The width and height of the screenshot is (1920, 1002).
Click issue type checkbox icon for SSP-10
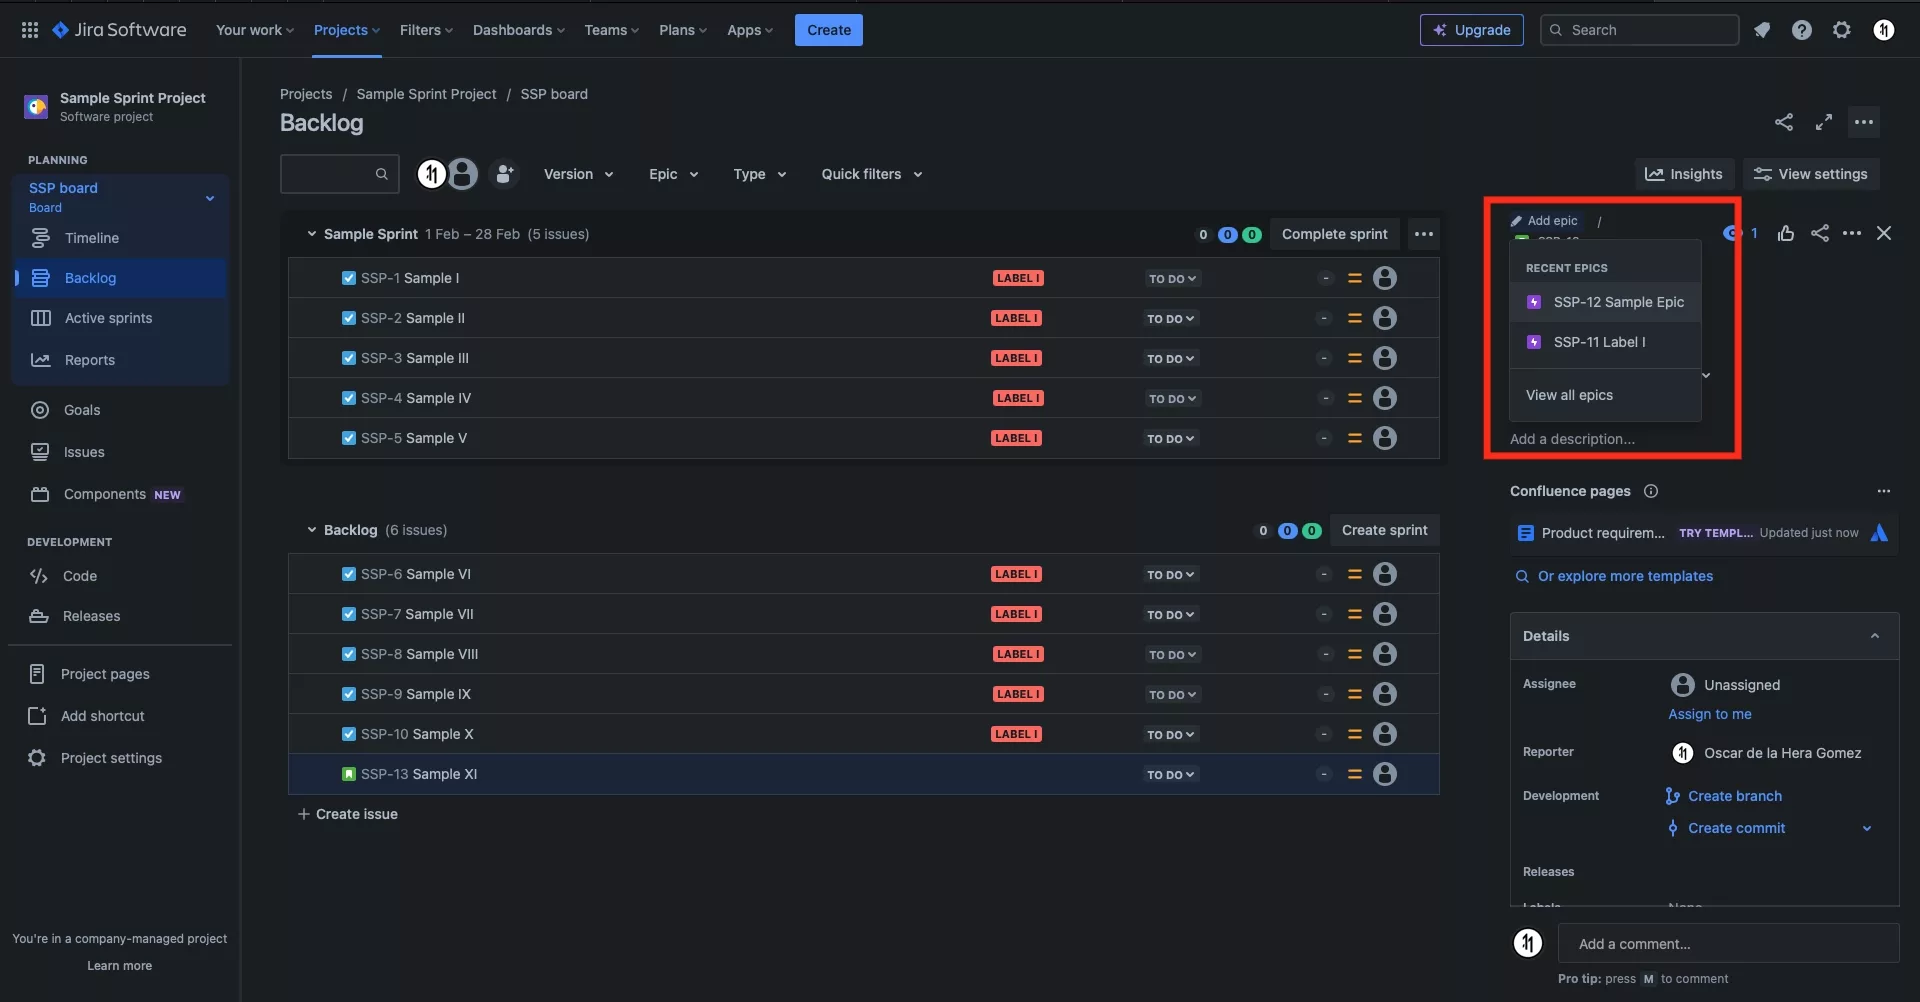coord(349,734)
